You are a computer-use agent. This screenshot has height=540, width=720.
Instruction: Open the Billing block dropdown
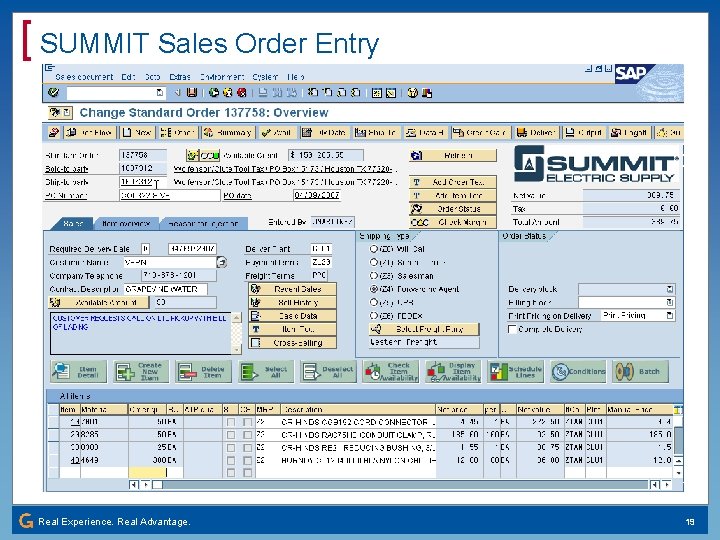click(670, 302)
